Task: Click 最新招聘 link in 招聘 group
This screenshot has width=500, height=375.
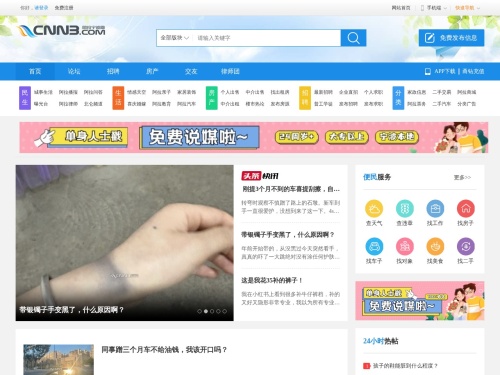Action: coord(323,92)
